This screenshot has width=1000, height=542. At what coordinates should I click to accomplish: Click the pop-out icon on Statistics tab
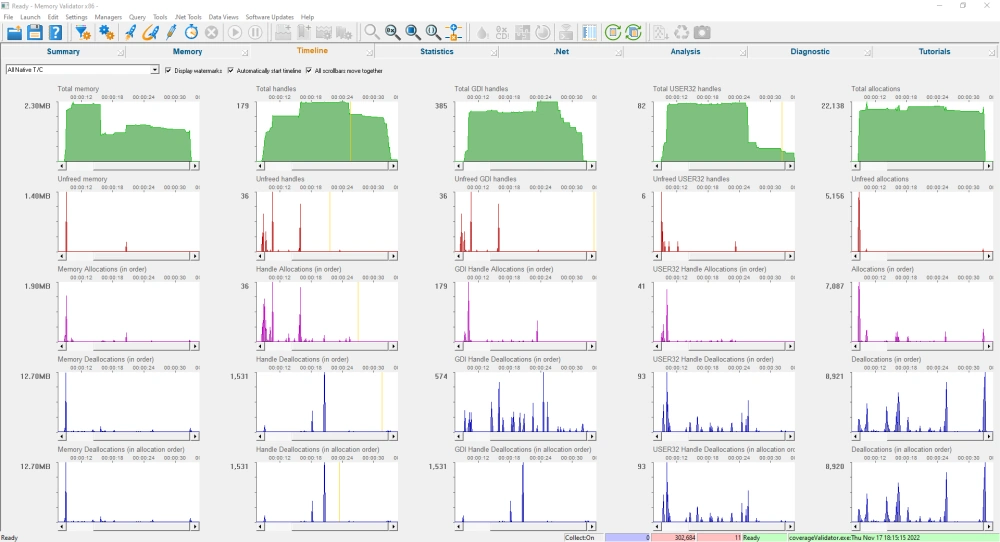[x=494, y=52]
